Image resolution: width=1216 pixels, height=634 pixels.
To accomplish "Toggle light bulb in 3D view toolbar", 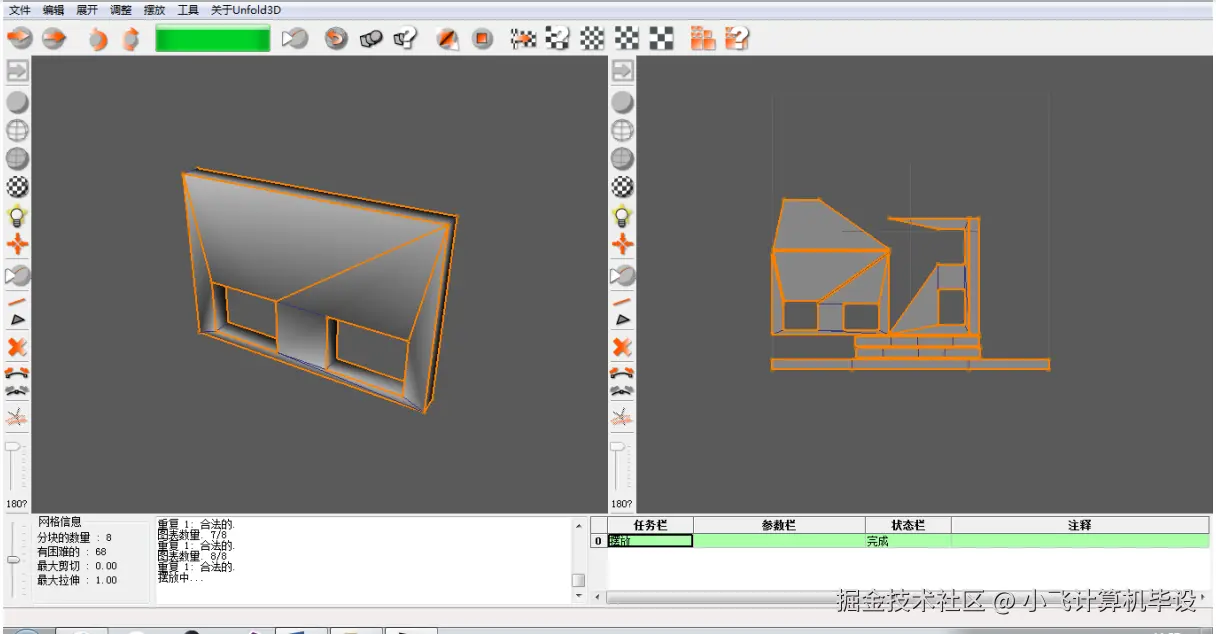I will (18, 216).
